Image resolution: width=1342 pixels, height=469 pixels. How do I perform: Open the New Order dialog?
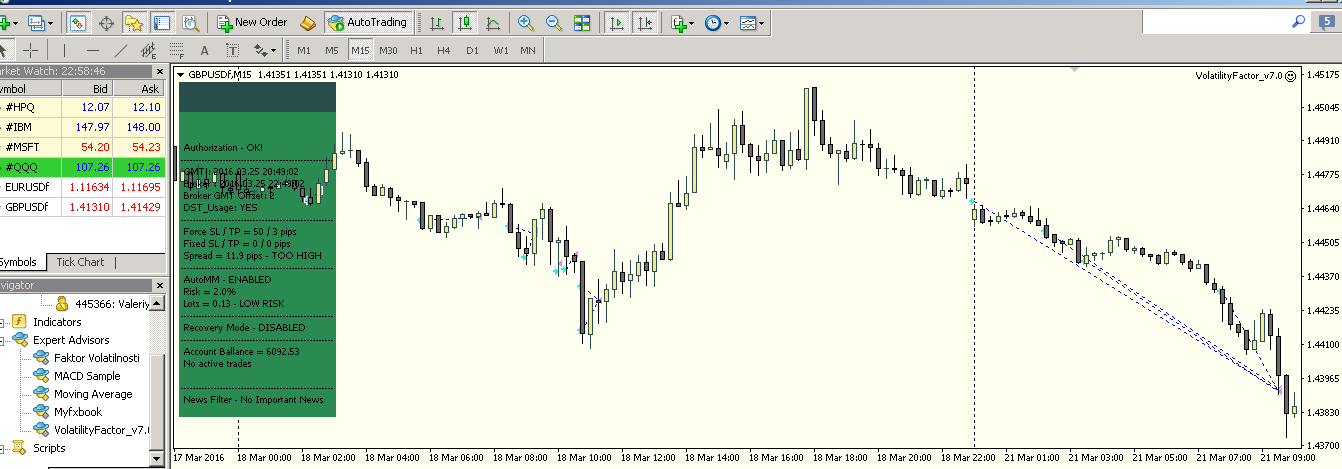tap(254, 22)
